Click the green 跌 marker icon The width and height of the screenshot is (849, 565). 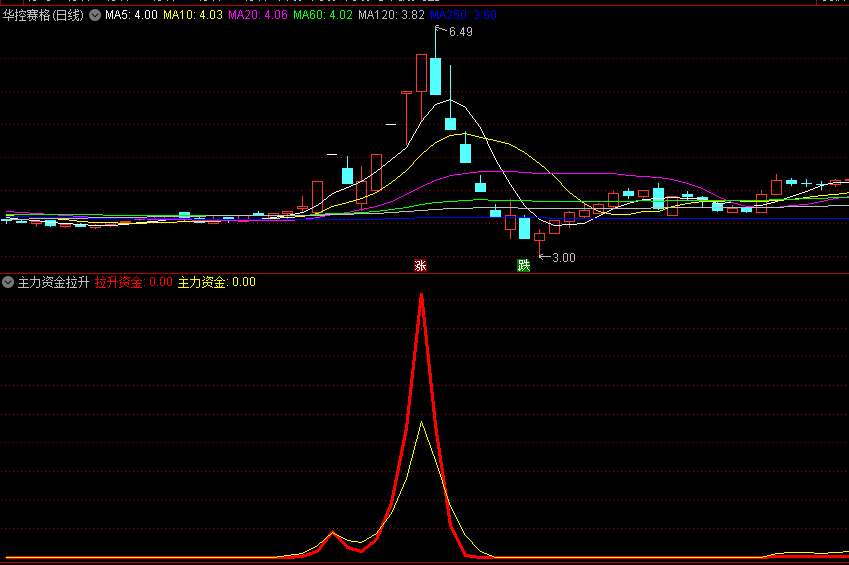click(523, 265)
